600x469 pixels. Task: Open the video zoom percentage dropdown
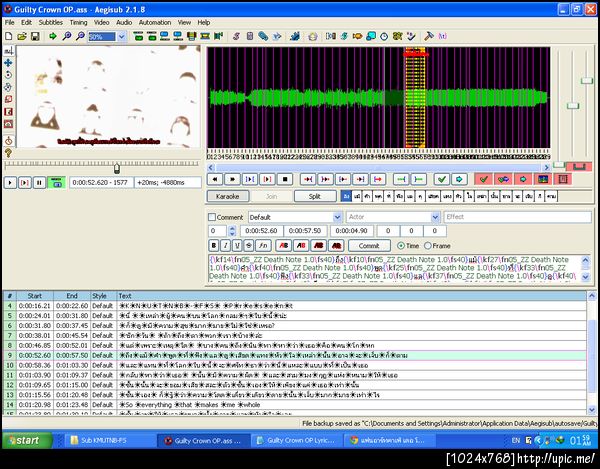click(x=122, y=37)
